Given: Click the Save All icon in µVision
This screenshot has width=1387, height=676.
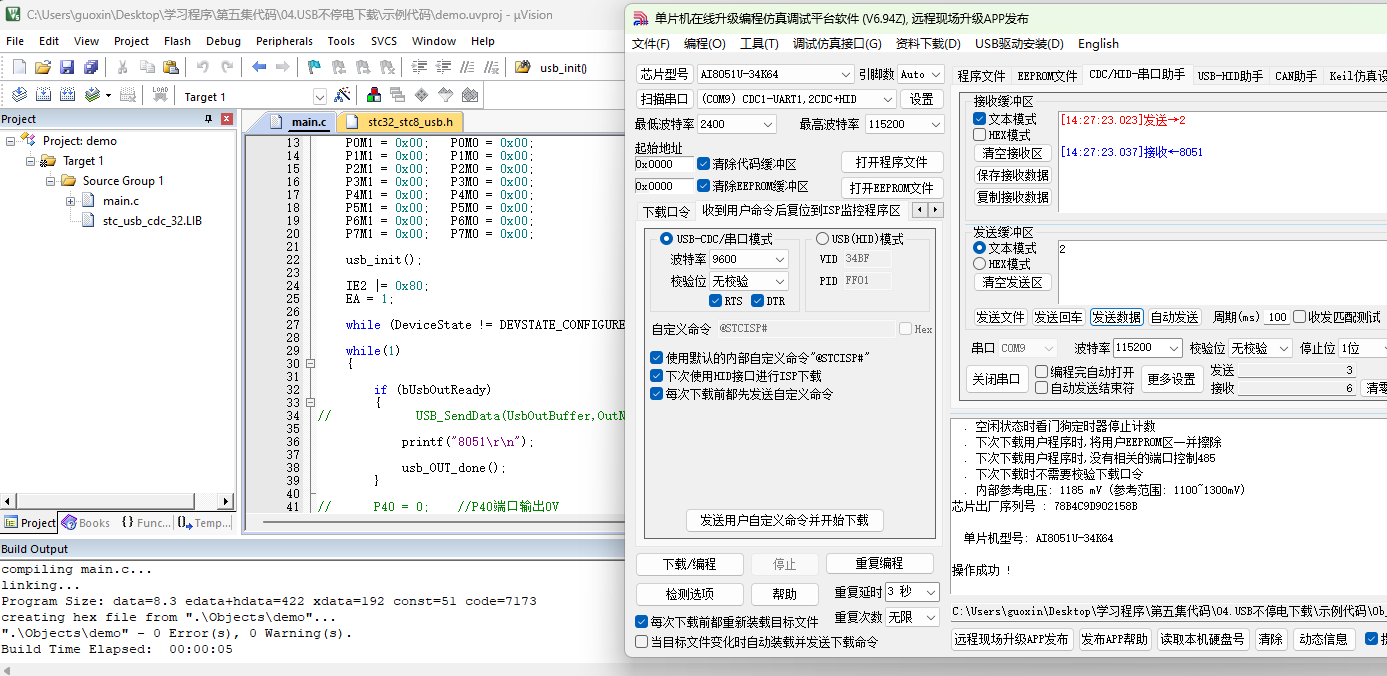Looking at the screenshot, I should 90,67.
